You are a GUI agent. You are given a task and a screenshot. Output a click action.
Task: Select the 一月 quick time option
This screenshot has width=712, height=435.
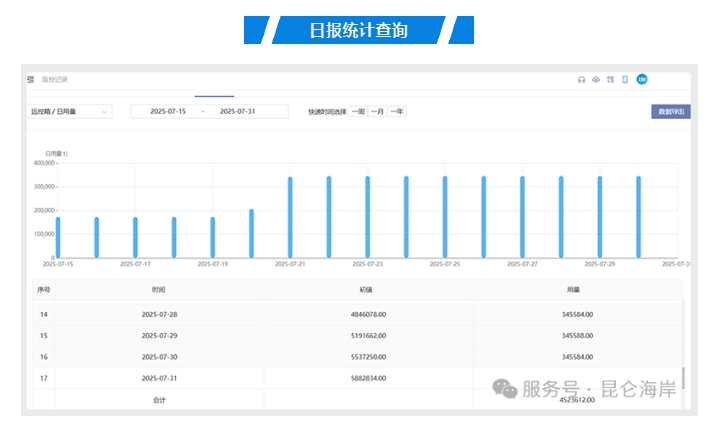pyautogui.click(x=378, y=111)
